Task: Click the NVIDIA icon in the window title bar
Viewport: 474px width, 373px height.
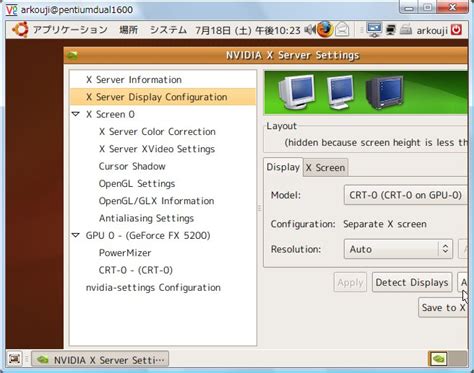Action: (x=72, y=55)
